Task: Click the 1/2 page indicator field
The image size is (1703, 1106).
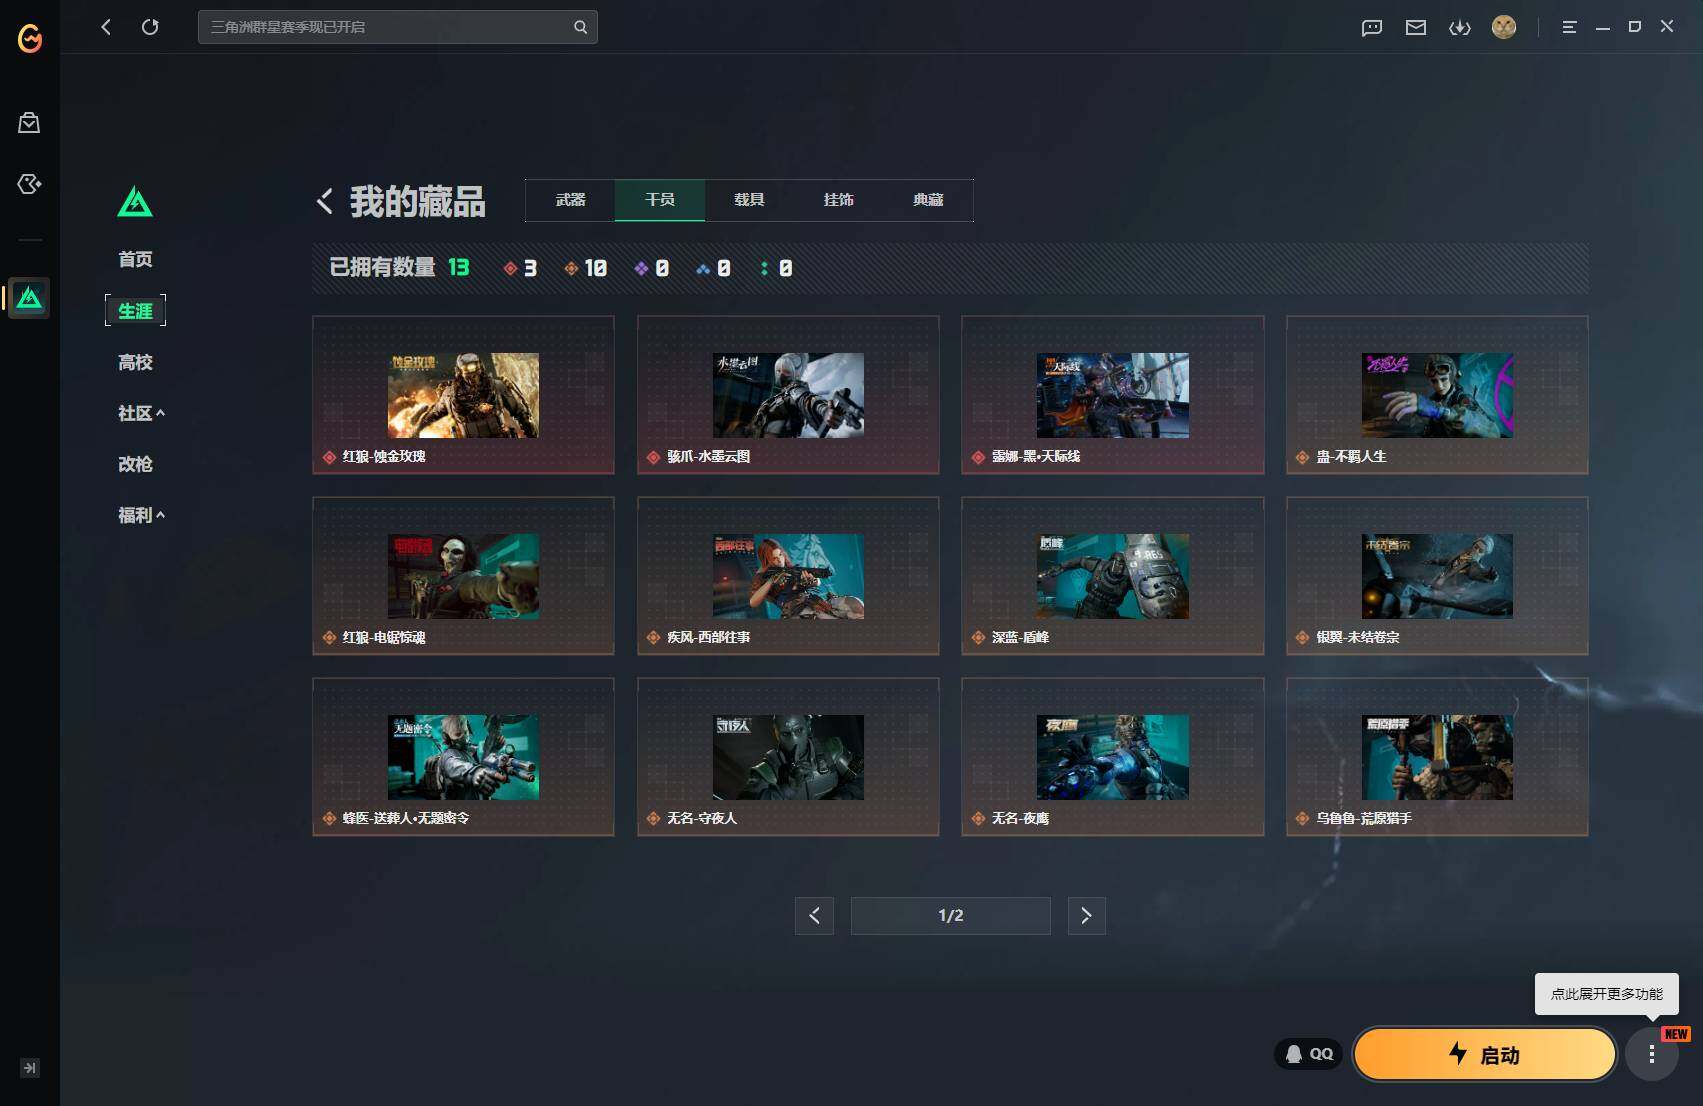Action: (950, 916)
